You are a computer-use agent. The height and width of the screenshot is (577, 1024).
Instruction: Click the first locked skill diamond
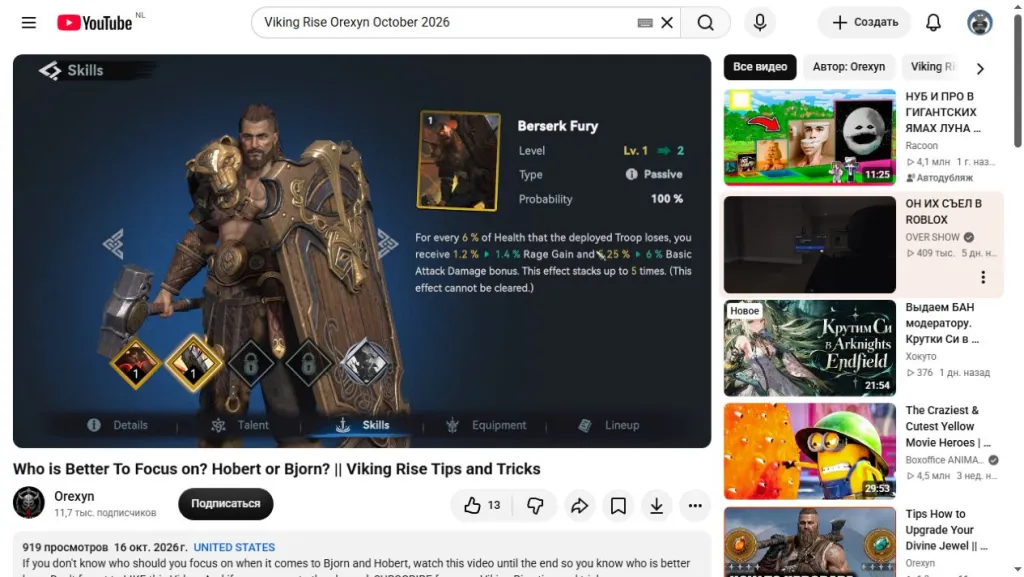[251, 364]
